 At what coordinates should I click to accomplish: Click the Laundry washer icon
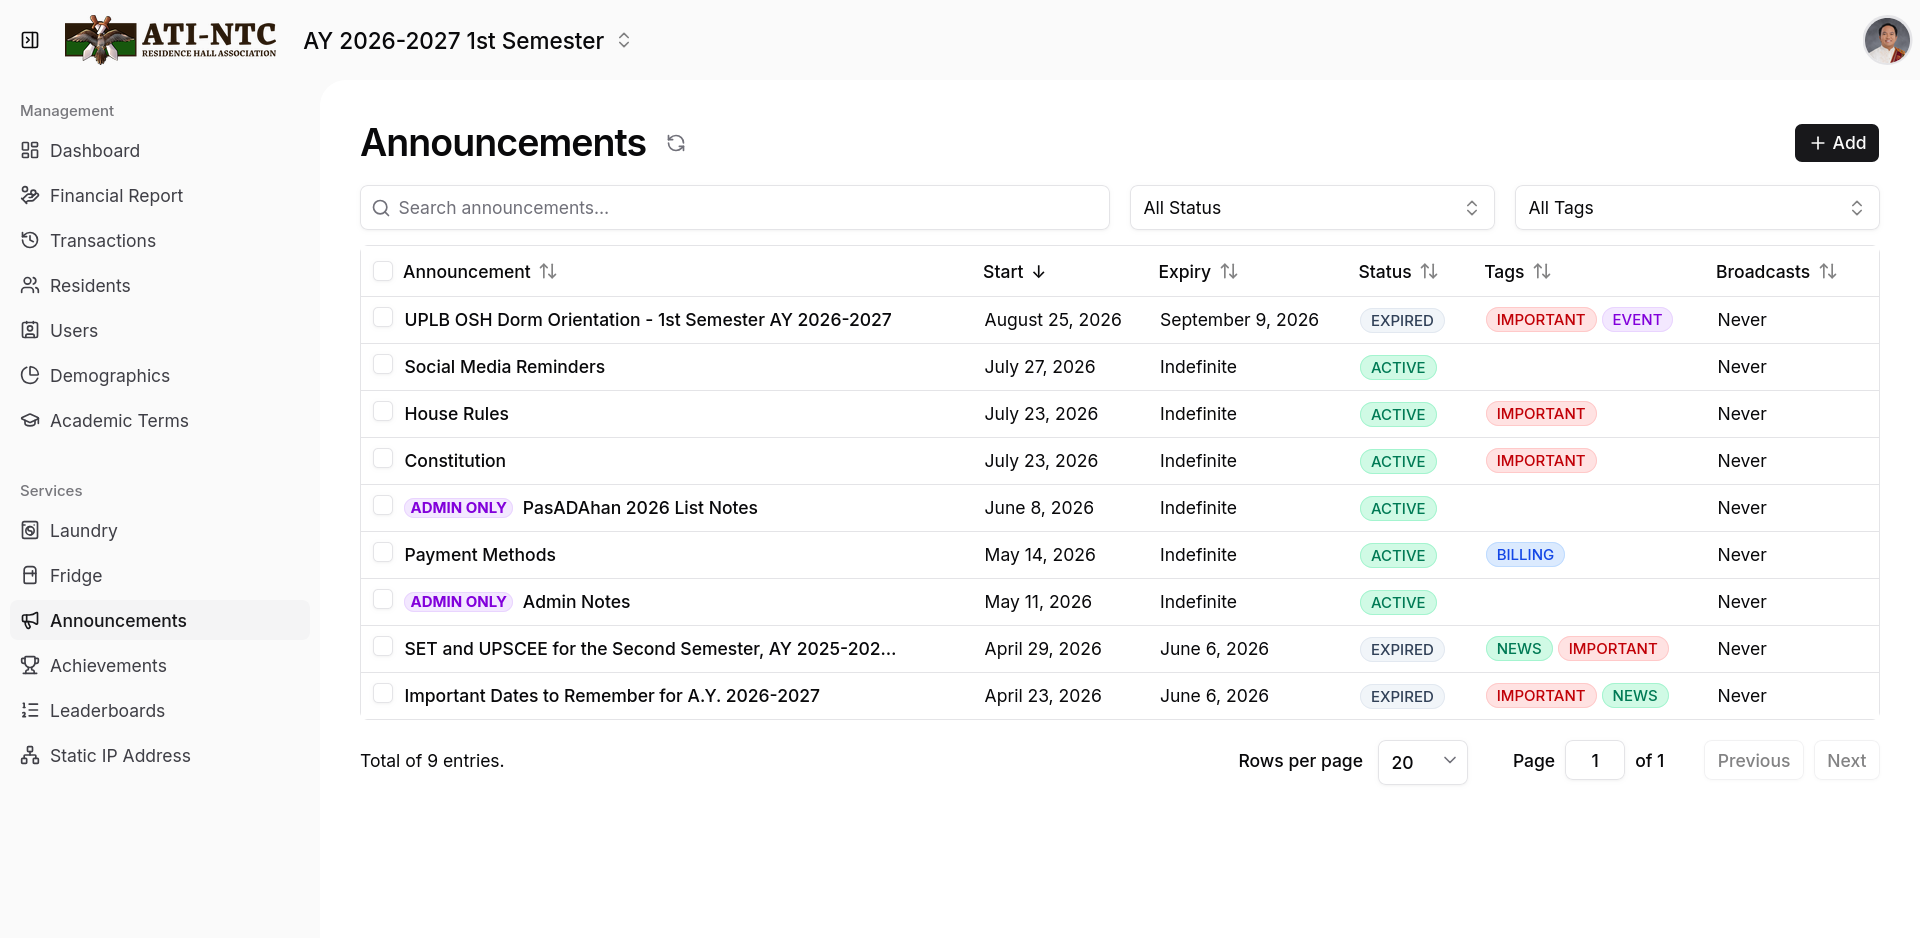tap(30, 530)
